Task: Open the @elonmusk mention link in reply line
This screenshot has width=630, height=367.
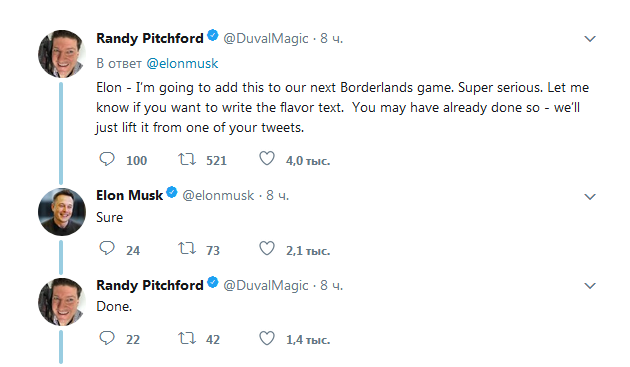Action: click(182, 64)
